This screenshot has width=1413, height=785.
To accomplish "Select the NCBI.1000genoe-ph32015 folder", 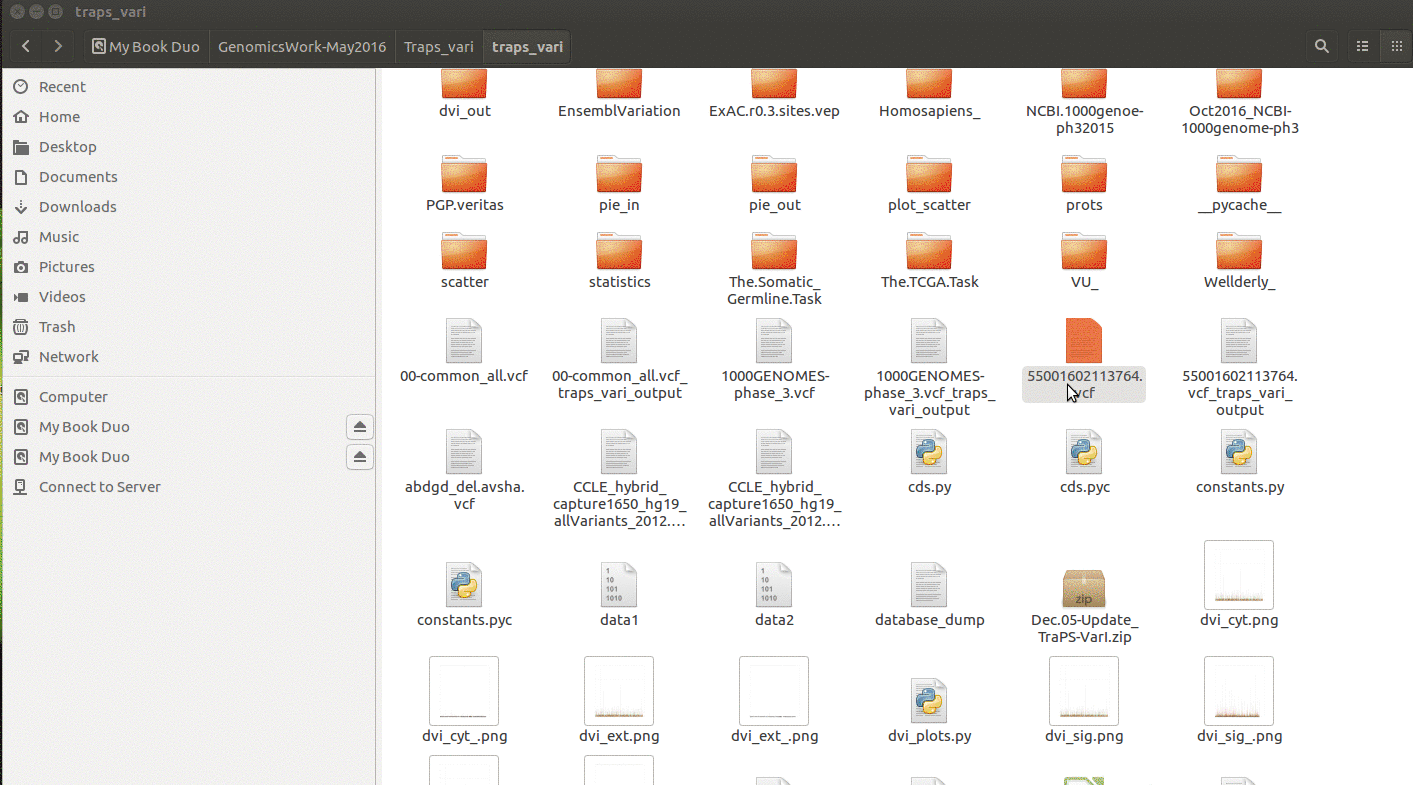I will pos(1084,100).
